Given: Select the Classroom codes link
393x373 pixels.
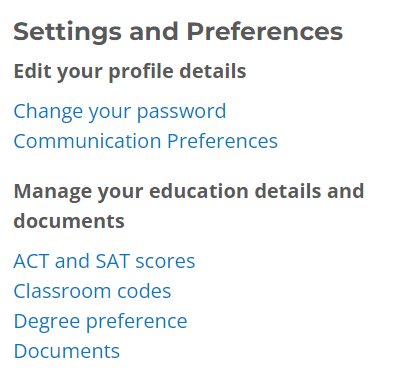Looking at the screenshot, I should (x=92, y=291).
